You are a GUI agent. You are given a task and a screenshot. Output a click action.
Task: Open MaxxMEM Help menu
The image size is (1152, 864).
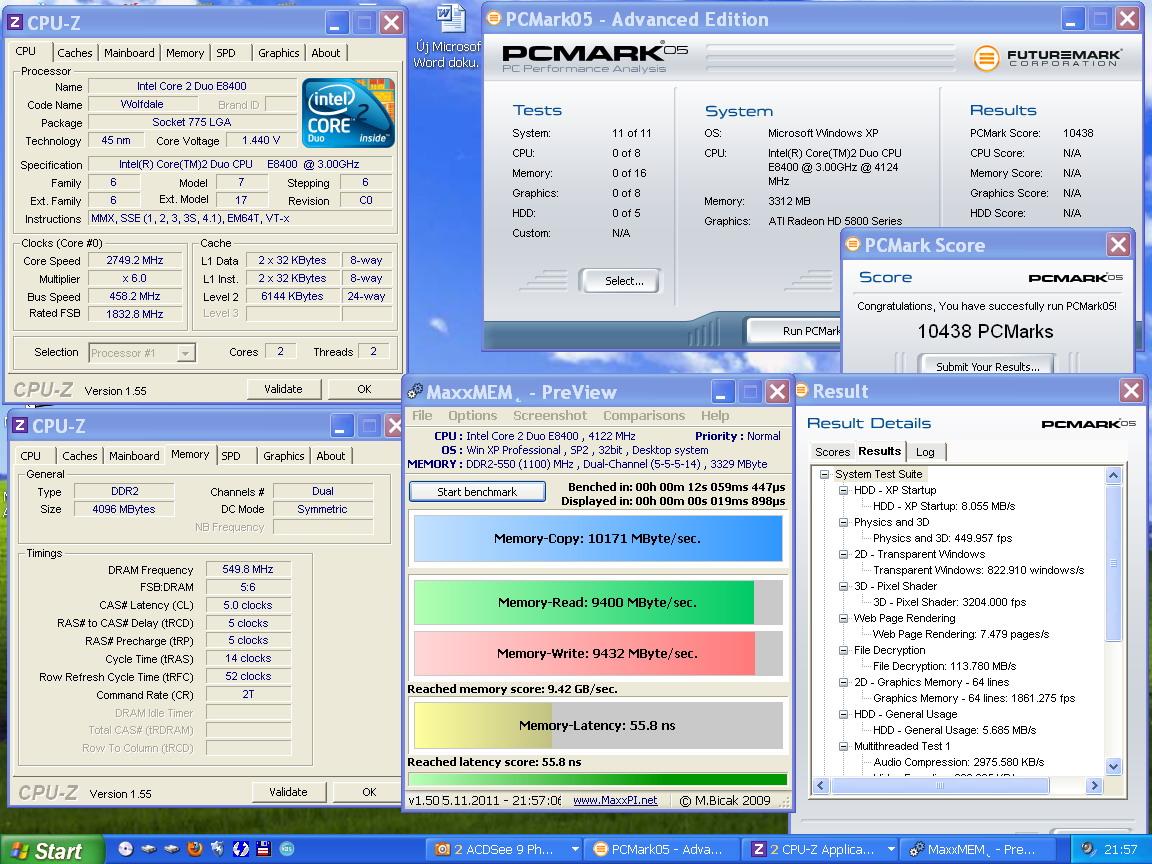[x=715, y=416]
